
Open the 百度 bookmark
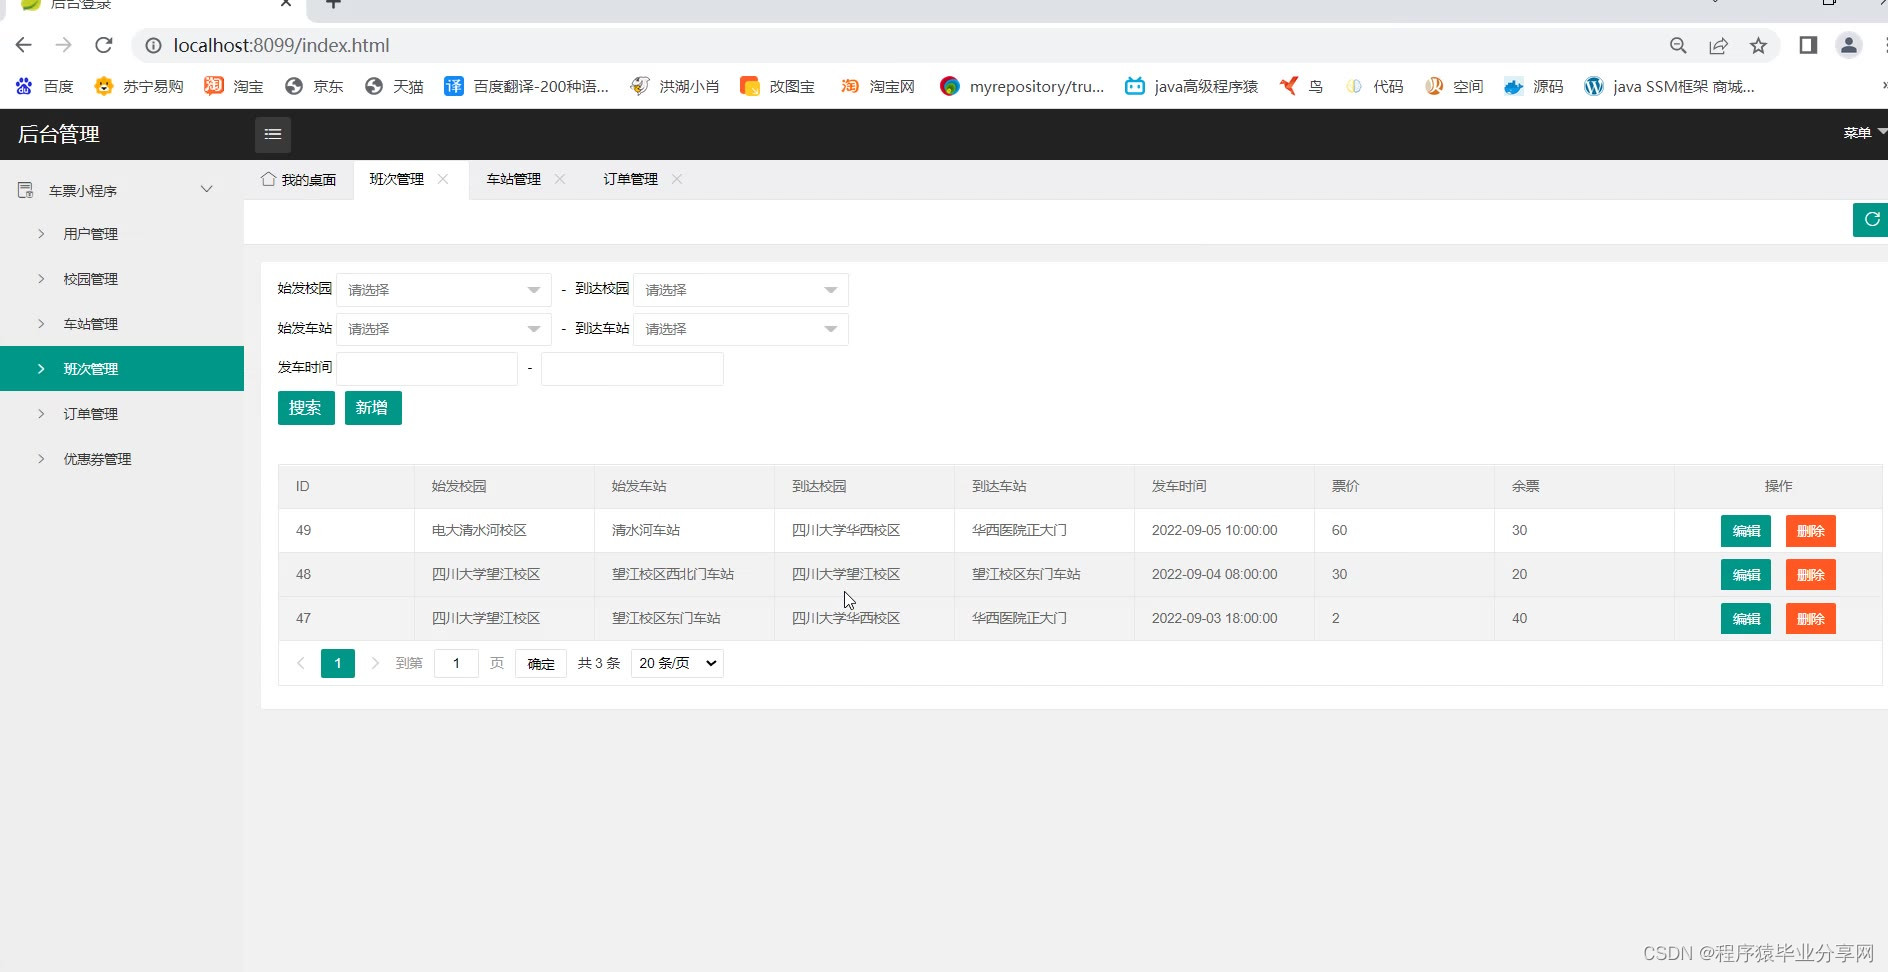pyautogui.click(x=45, y=86)
